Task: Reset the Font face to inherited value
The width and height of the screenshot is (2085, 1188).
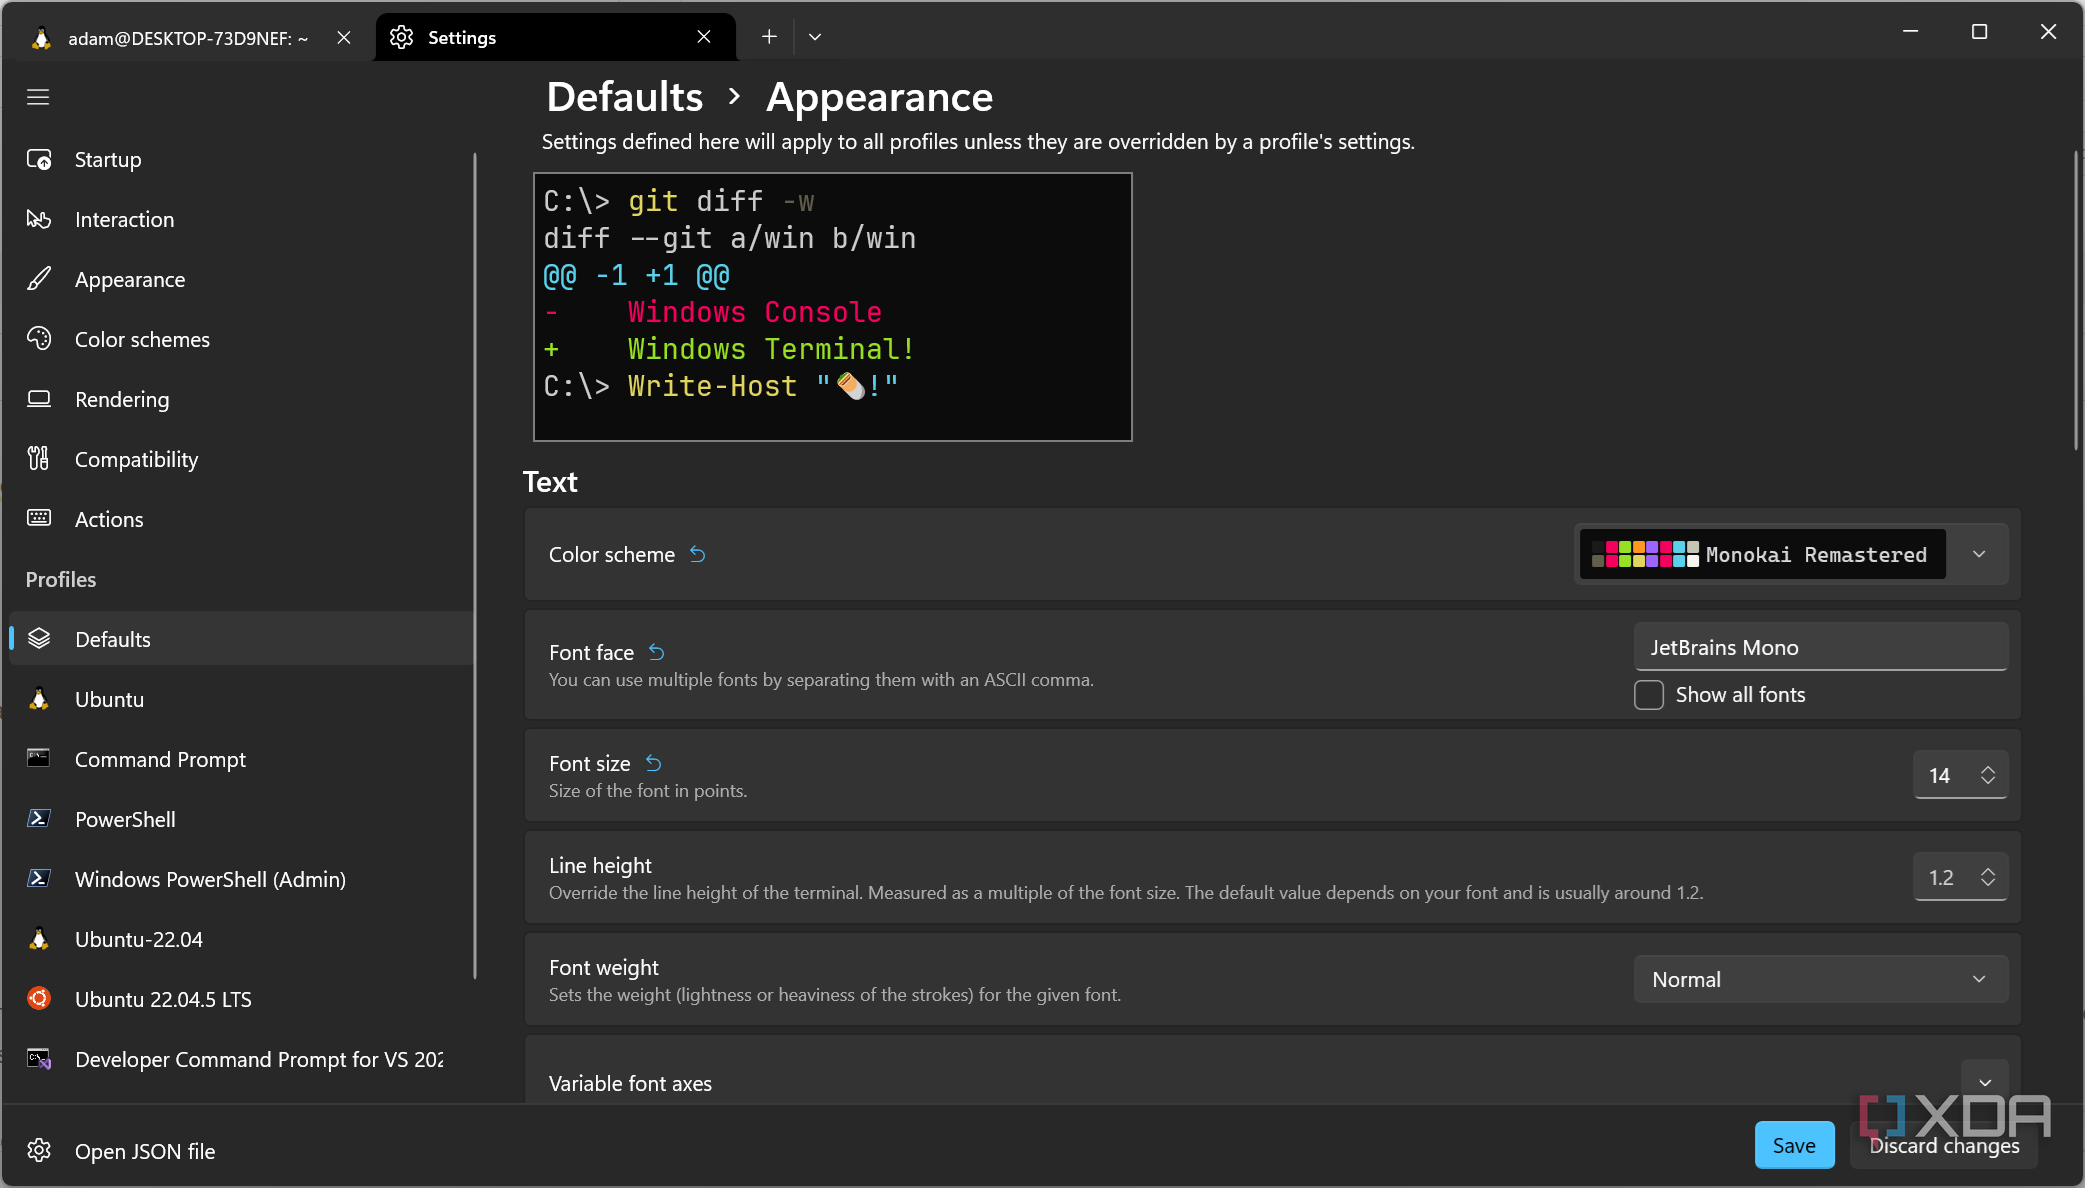Action: 656,652
